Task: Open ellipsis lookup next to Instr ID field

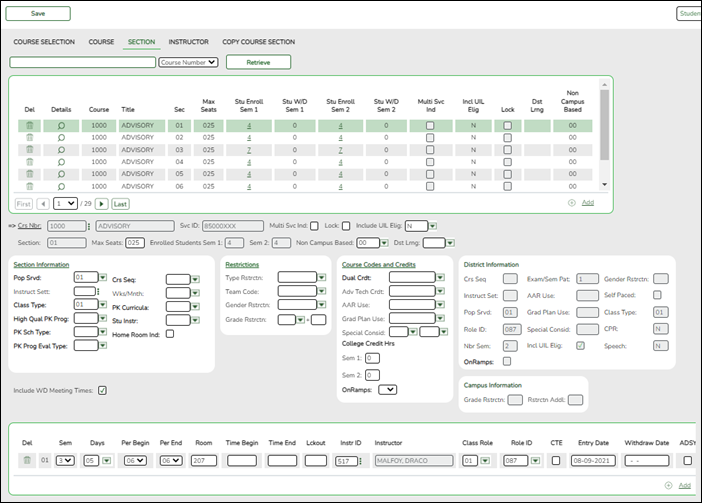Action: (361, 460)
